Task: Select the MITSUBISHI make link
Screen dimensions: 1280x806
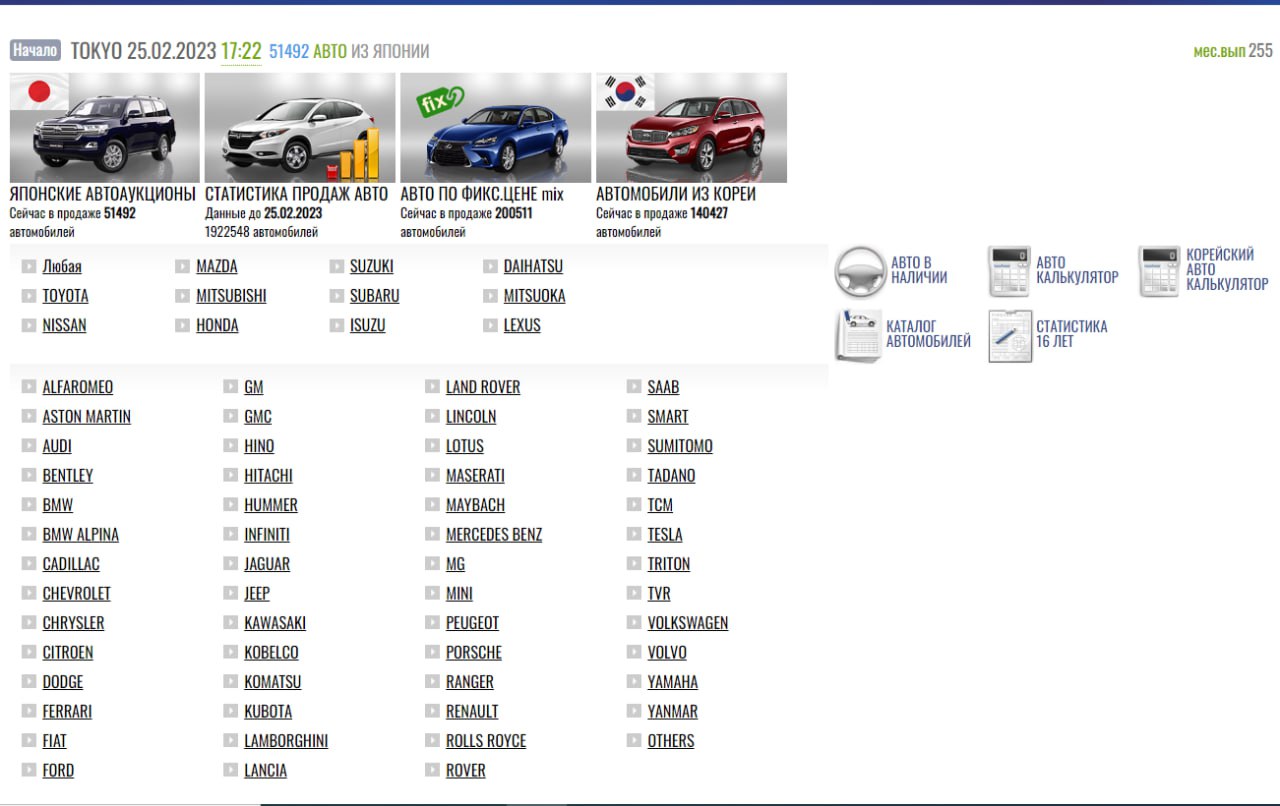Action: tap(231, 296)
